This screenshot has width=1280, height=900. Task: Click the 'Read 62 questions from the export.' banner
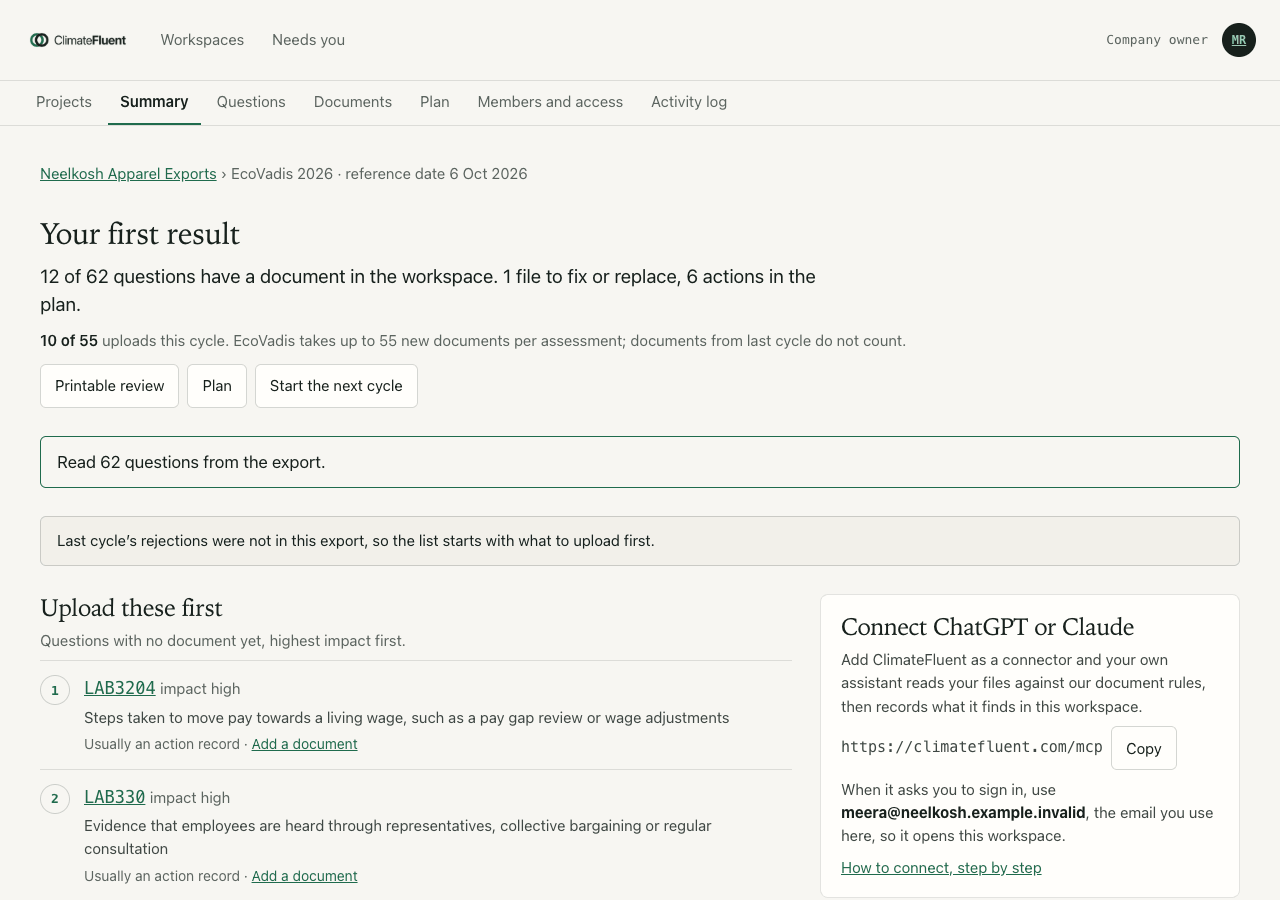640,462
